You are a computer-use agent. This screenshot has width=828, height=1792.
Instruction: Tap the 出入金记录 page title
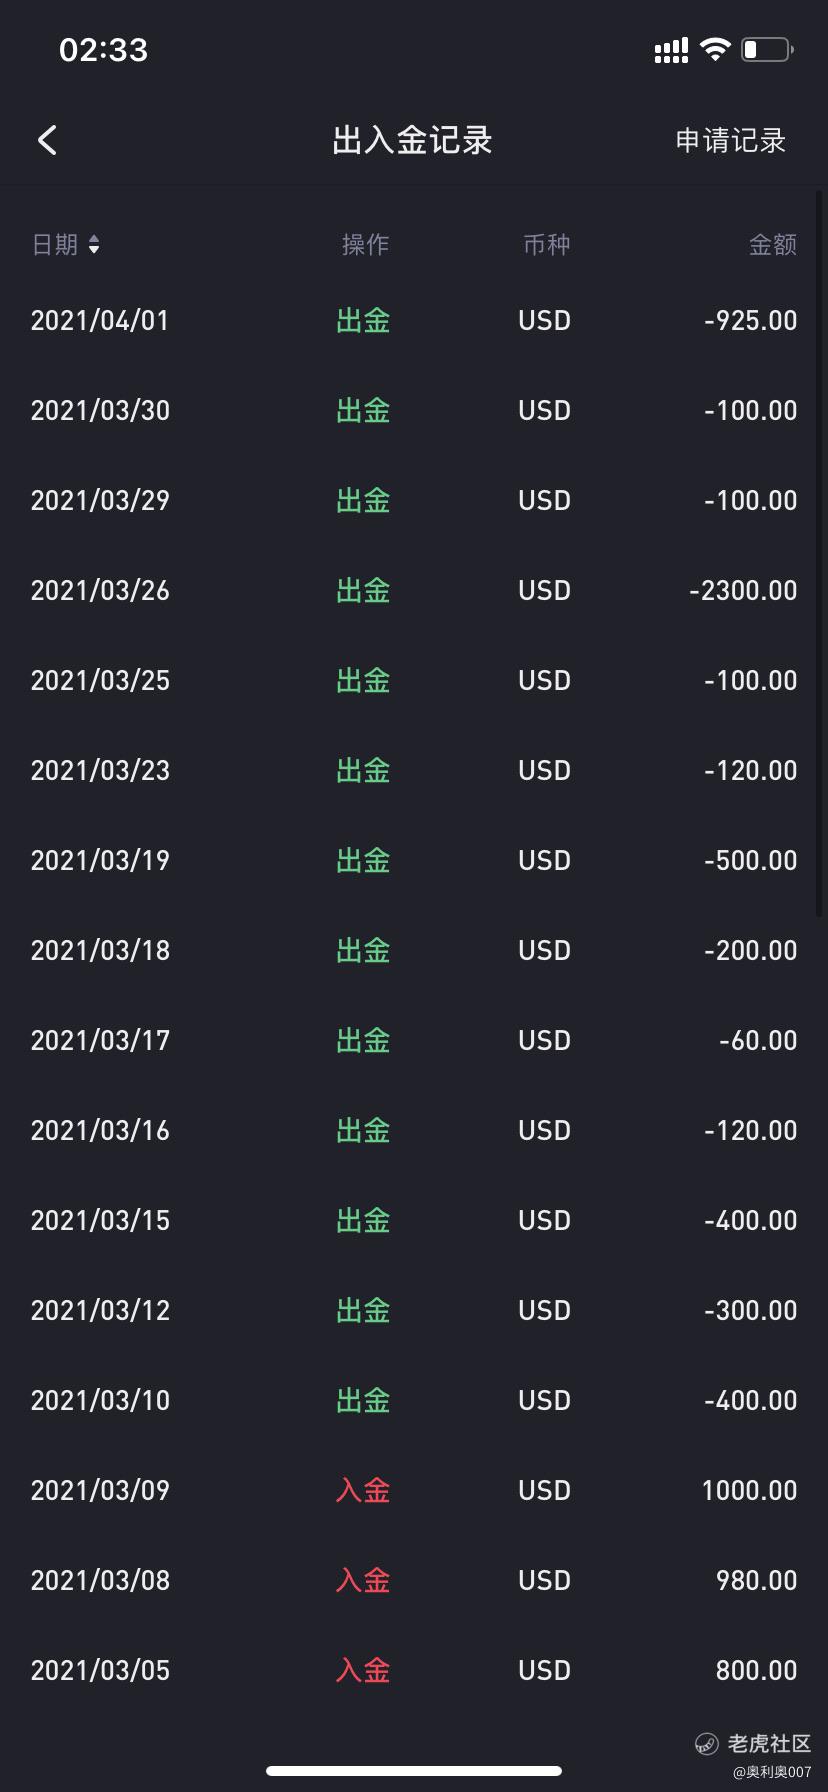coord(413,141)
